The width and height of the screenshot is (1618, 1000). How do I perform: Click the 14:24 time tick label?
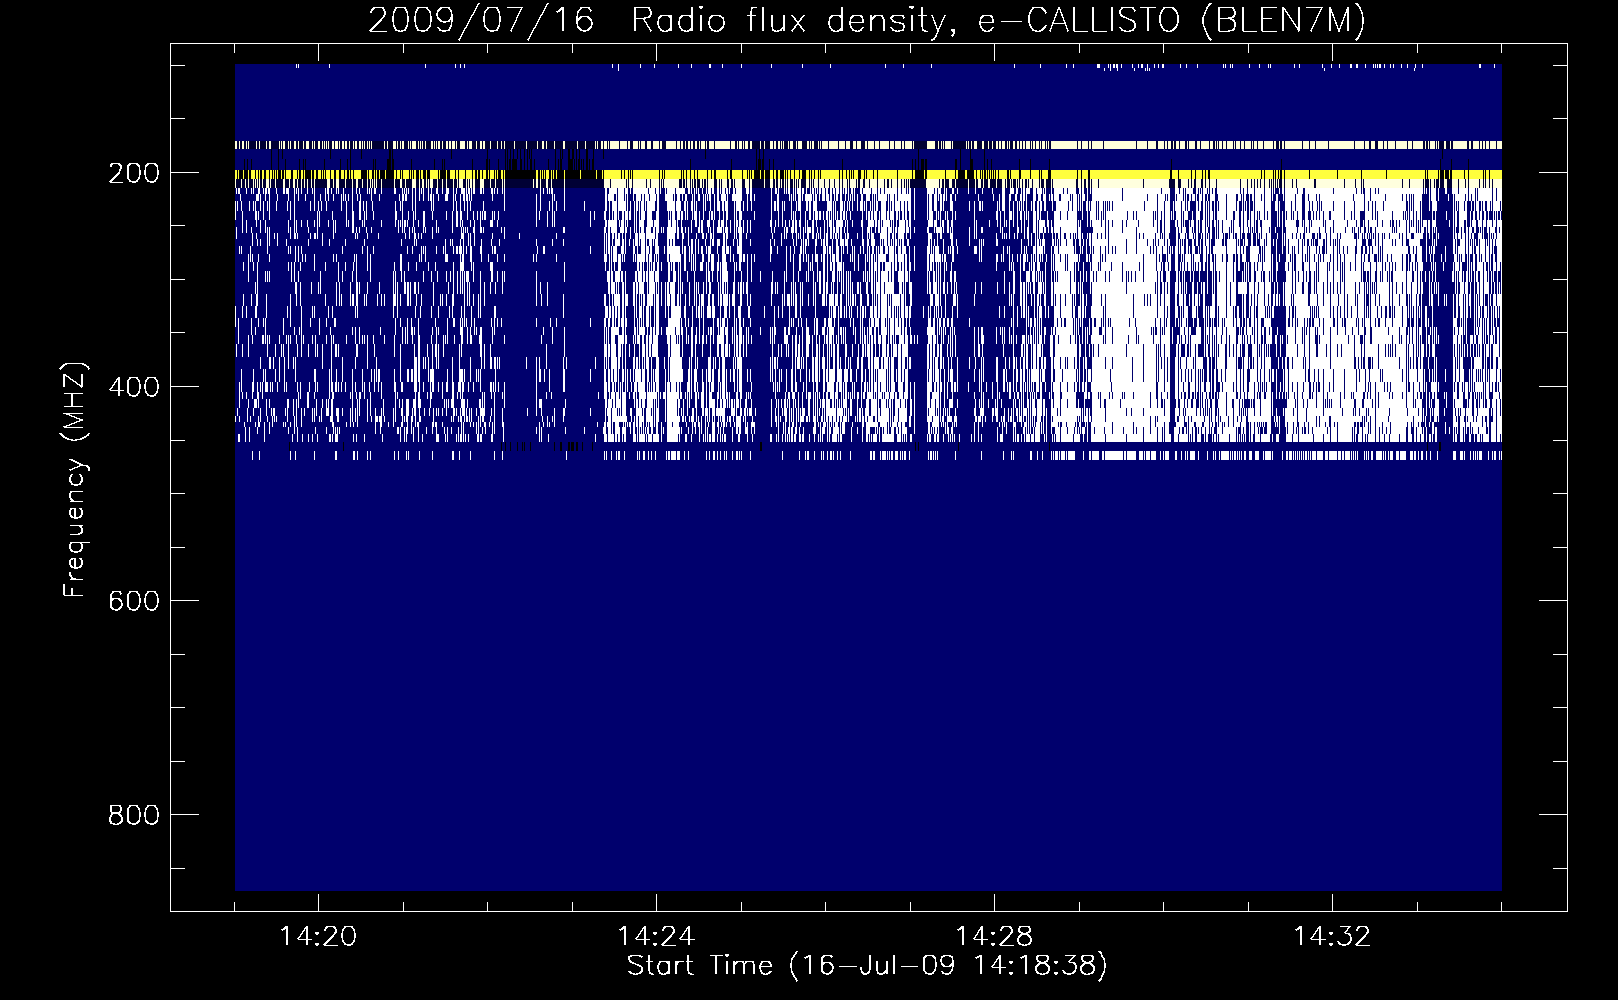pyautogui.click(x=656, y=937)
